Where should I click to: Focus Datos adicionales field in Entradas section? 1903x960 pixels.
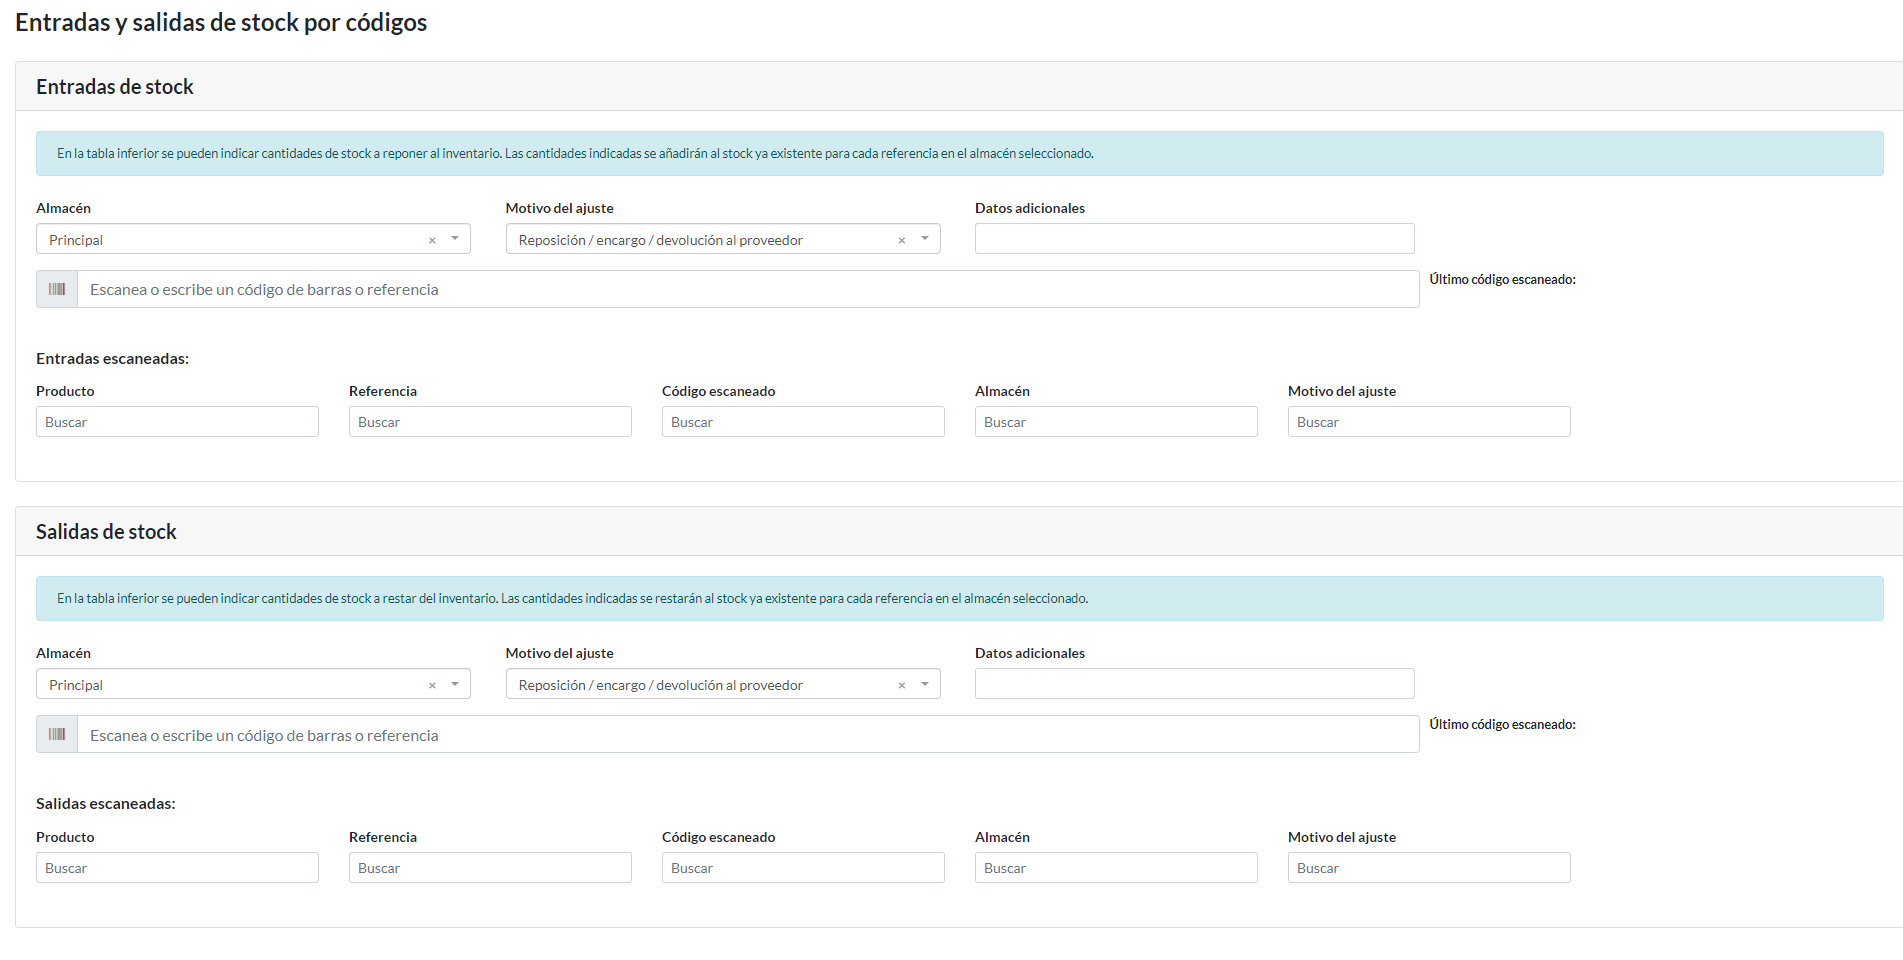pos(1194,239)
